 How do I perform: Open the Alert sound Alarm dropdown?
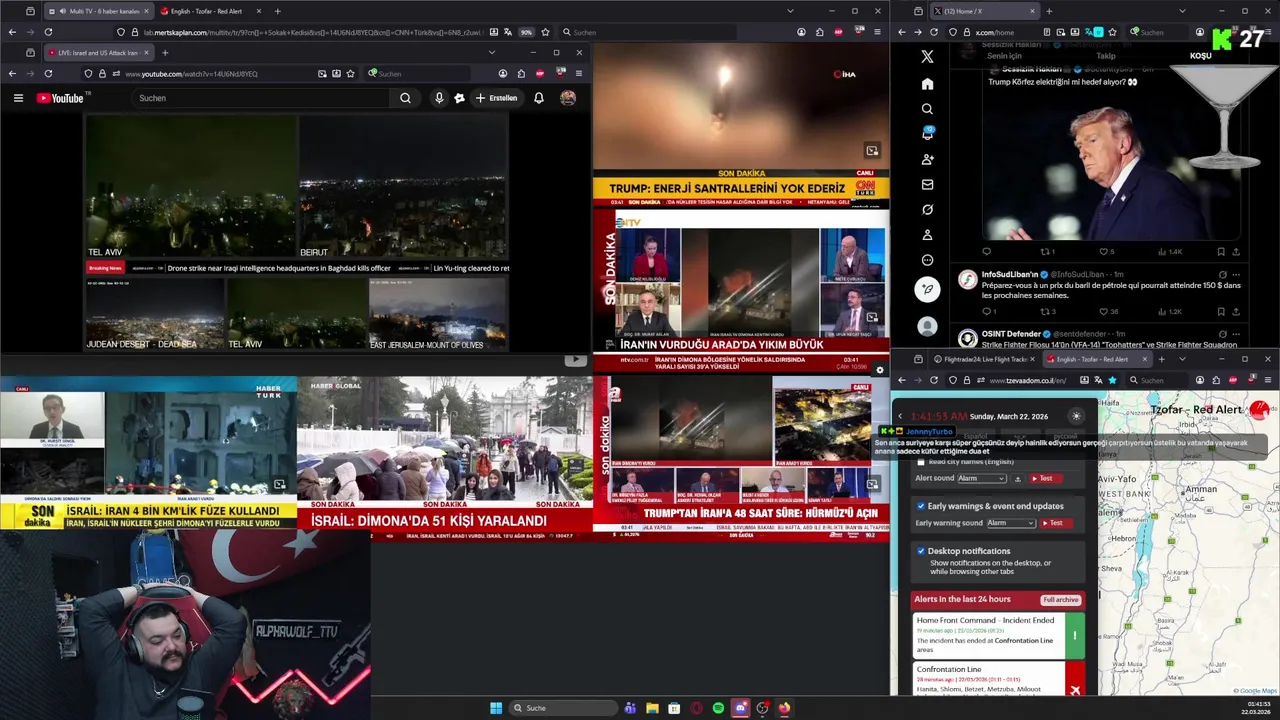[981, 479]
